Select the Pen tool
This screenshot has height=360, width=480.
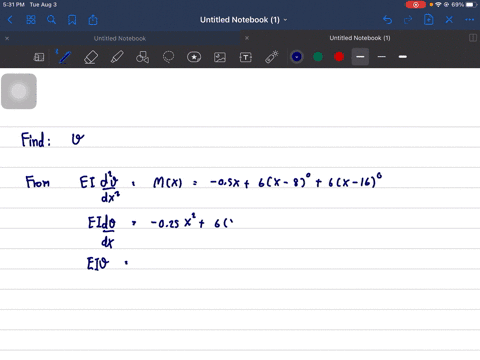point(64,57)
